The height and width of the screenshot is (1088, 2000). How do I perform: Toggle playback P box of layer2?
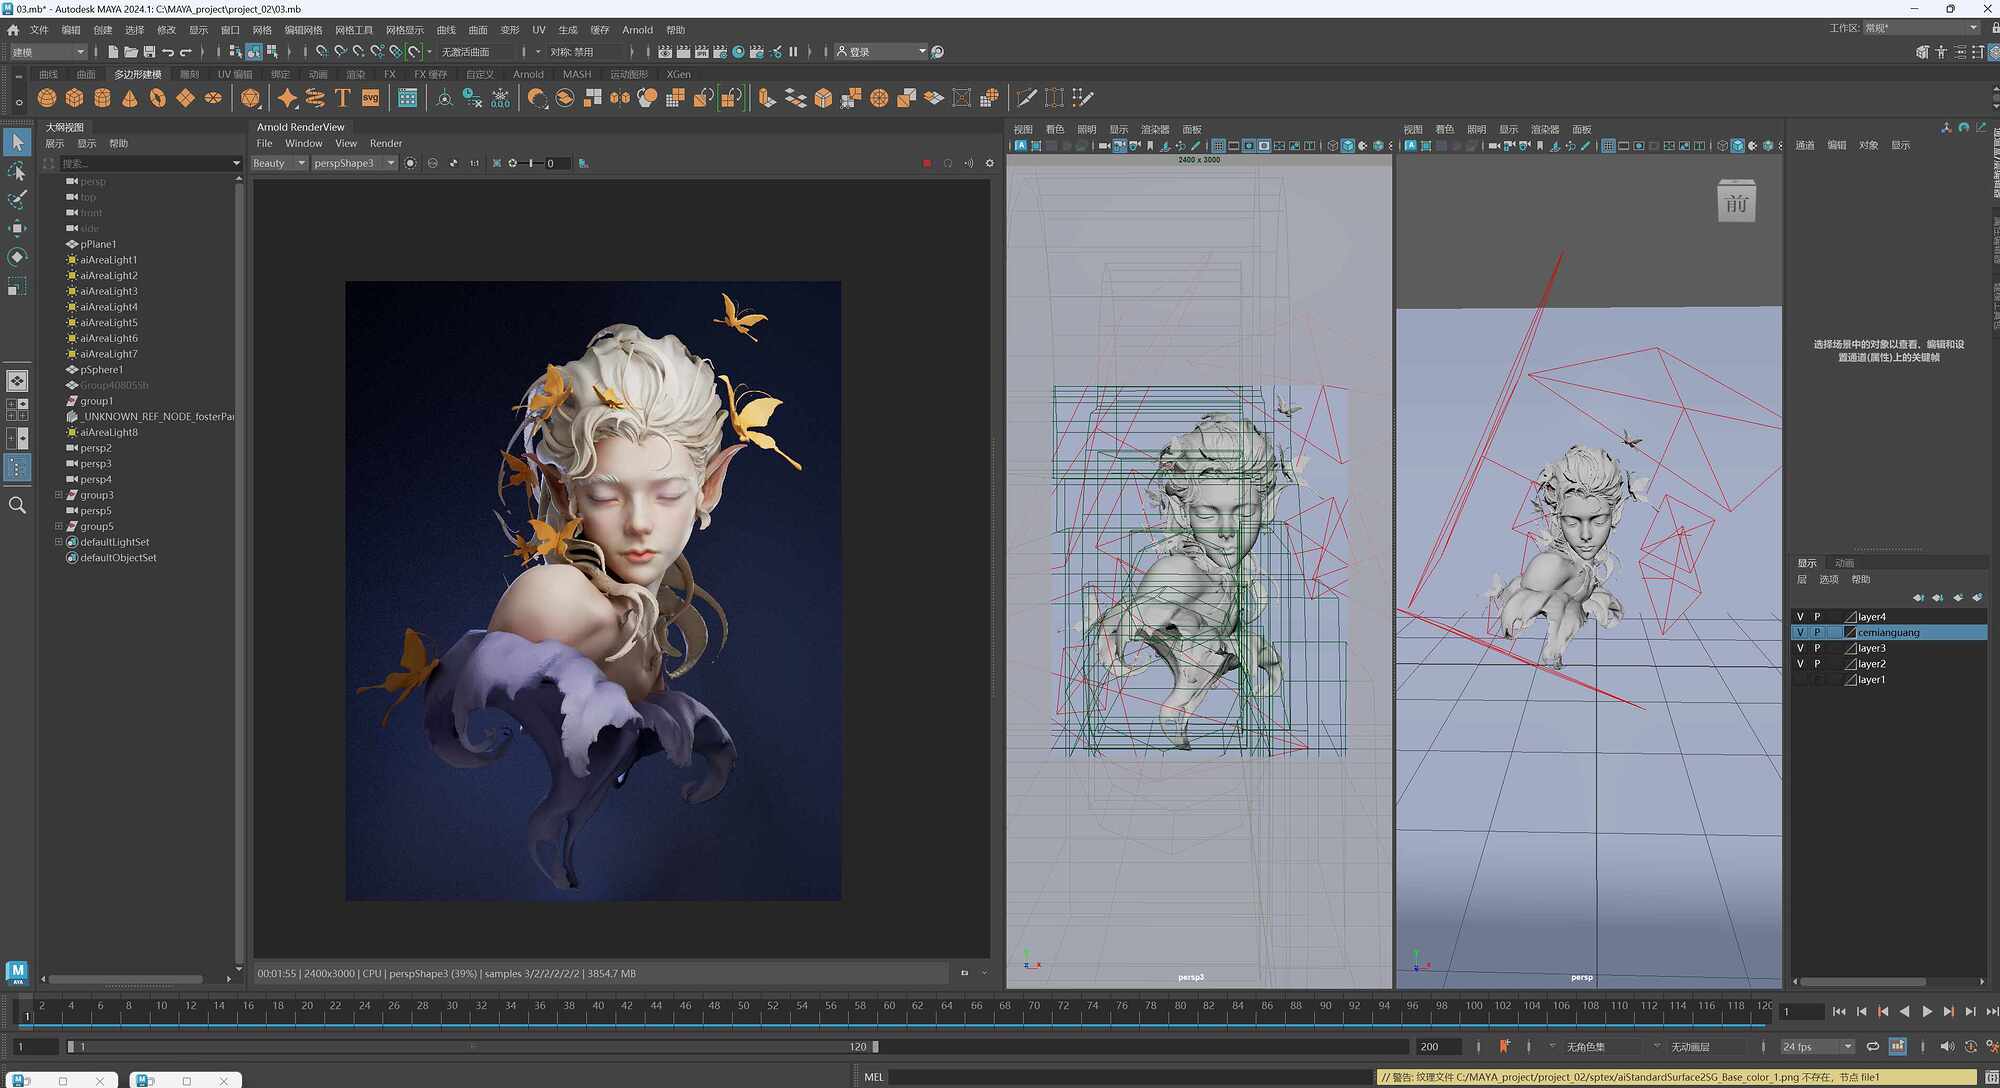click(1817, 664)
